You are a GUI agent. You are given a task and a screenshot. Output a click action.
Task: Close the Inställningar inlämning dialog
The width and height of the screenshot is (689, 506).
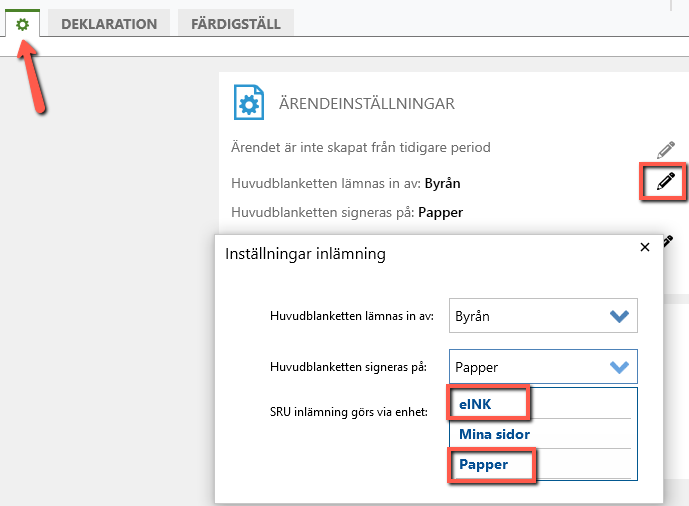point(645,247)
